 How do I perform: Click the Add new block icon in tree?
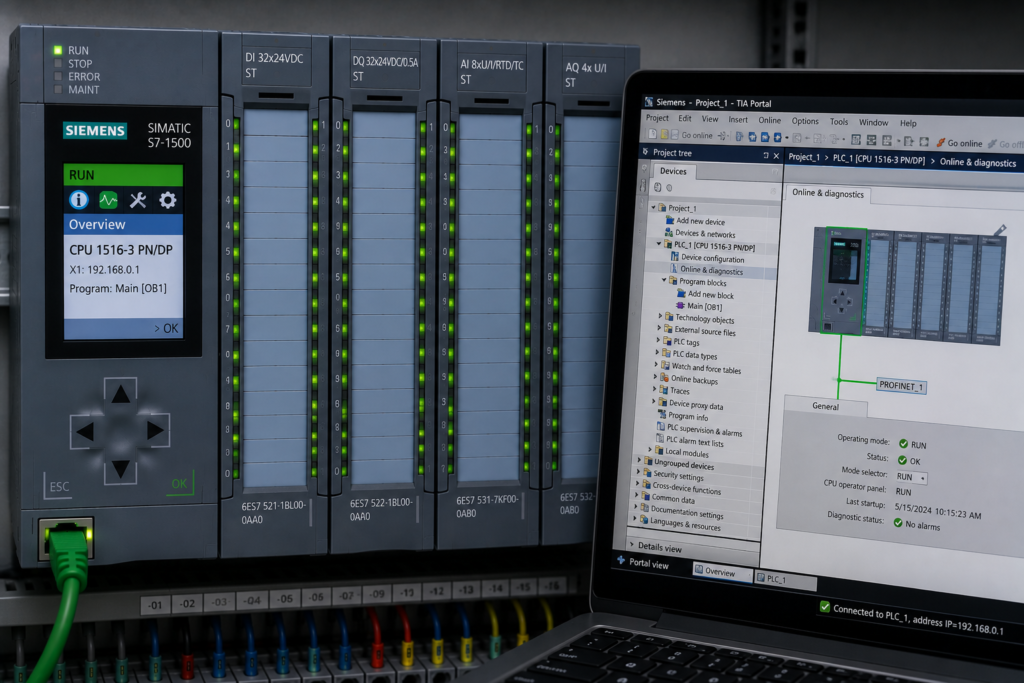(x=681, y=293)
